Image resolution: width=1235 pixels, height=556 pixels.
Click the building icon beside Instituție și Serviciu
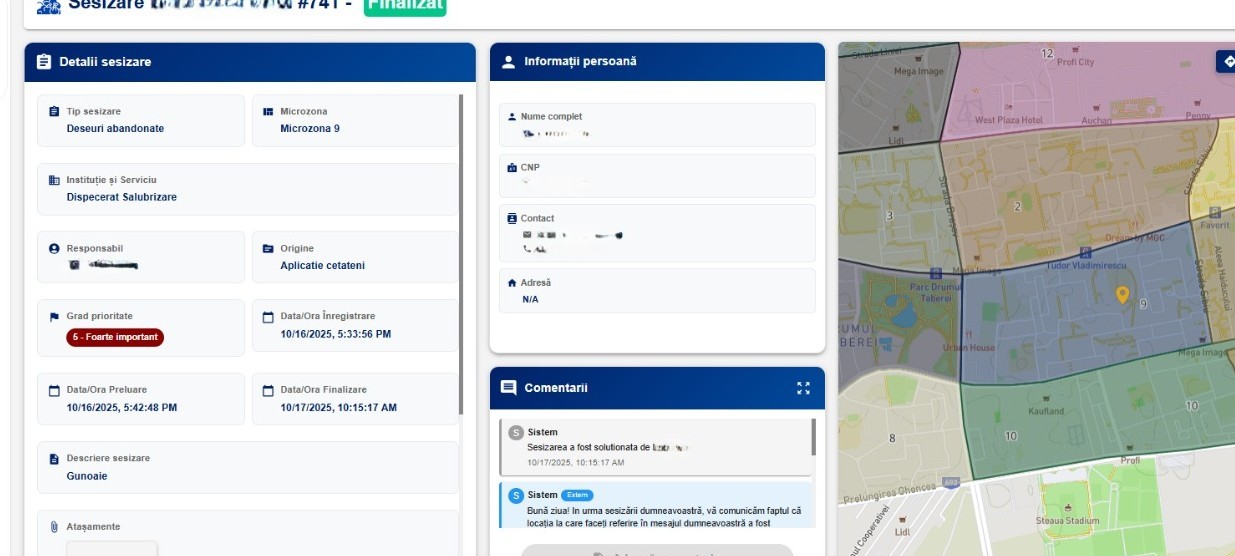point(54,180)
